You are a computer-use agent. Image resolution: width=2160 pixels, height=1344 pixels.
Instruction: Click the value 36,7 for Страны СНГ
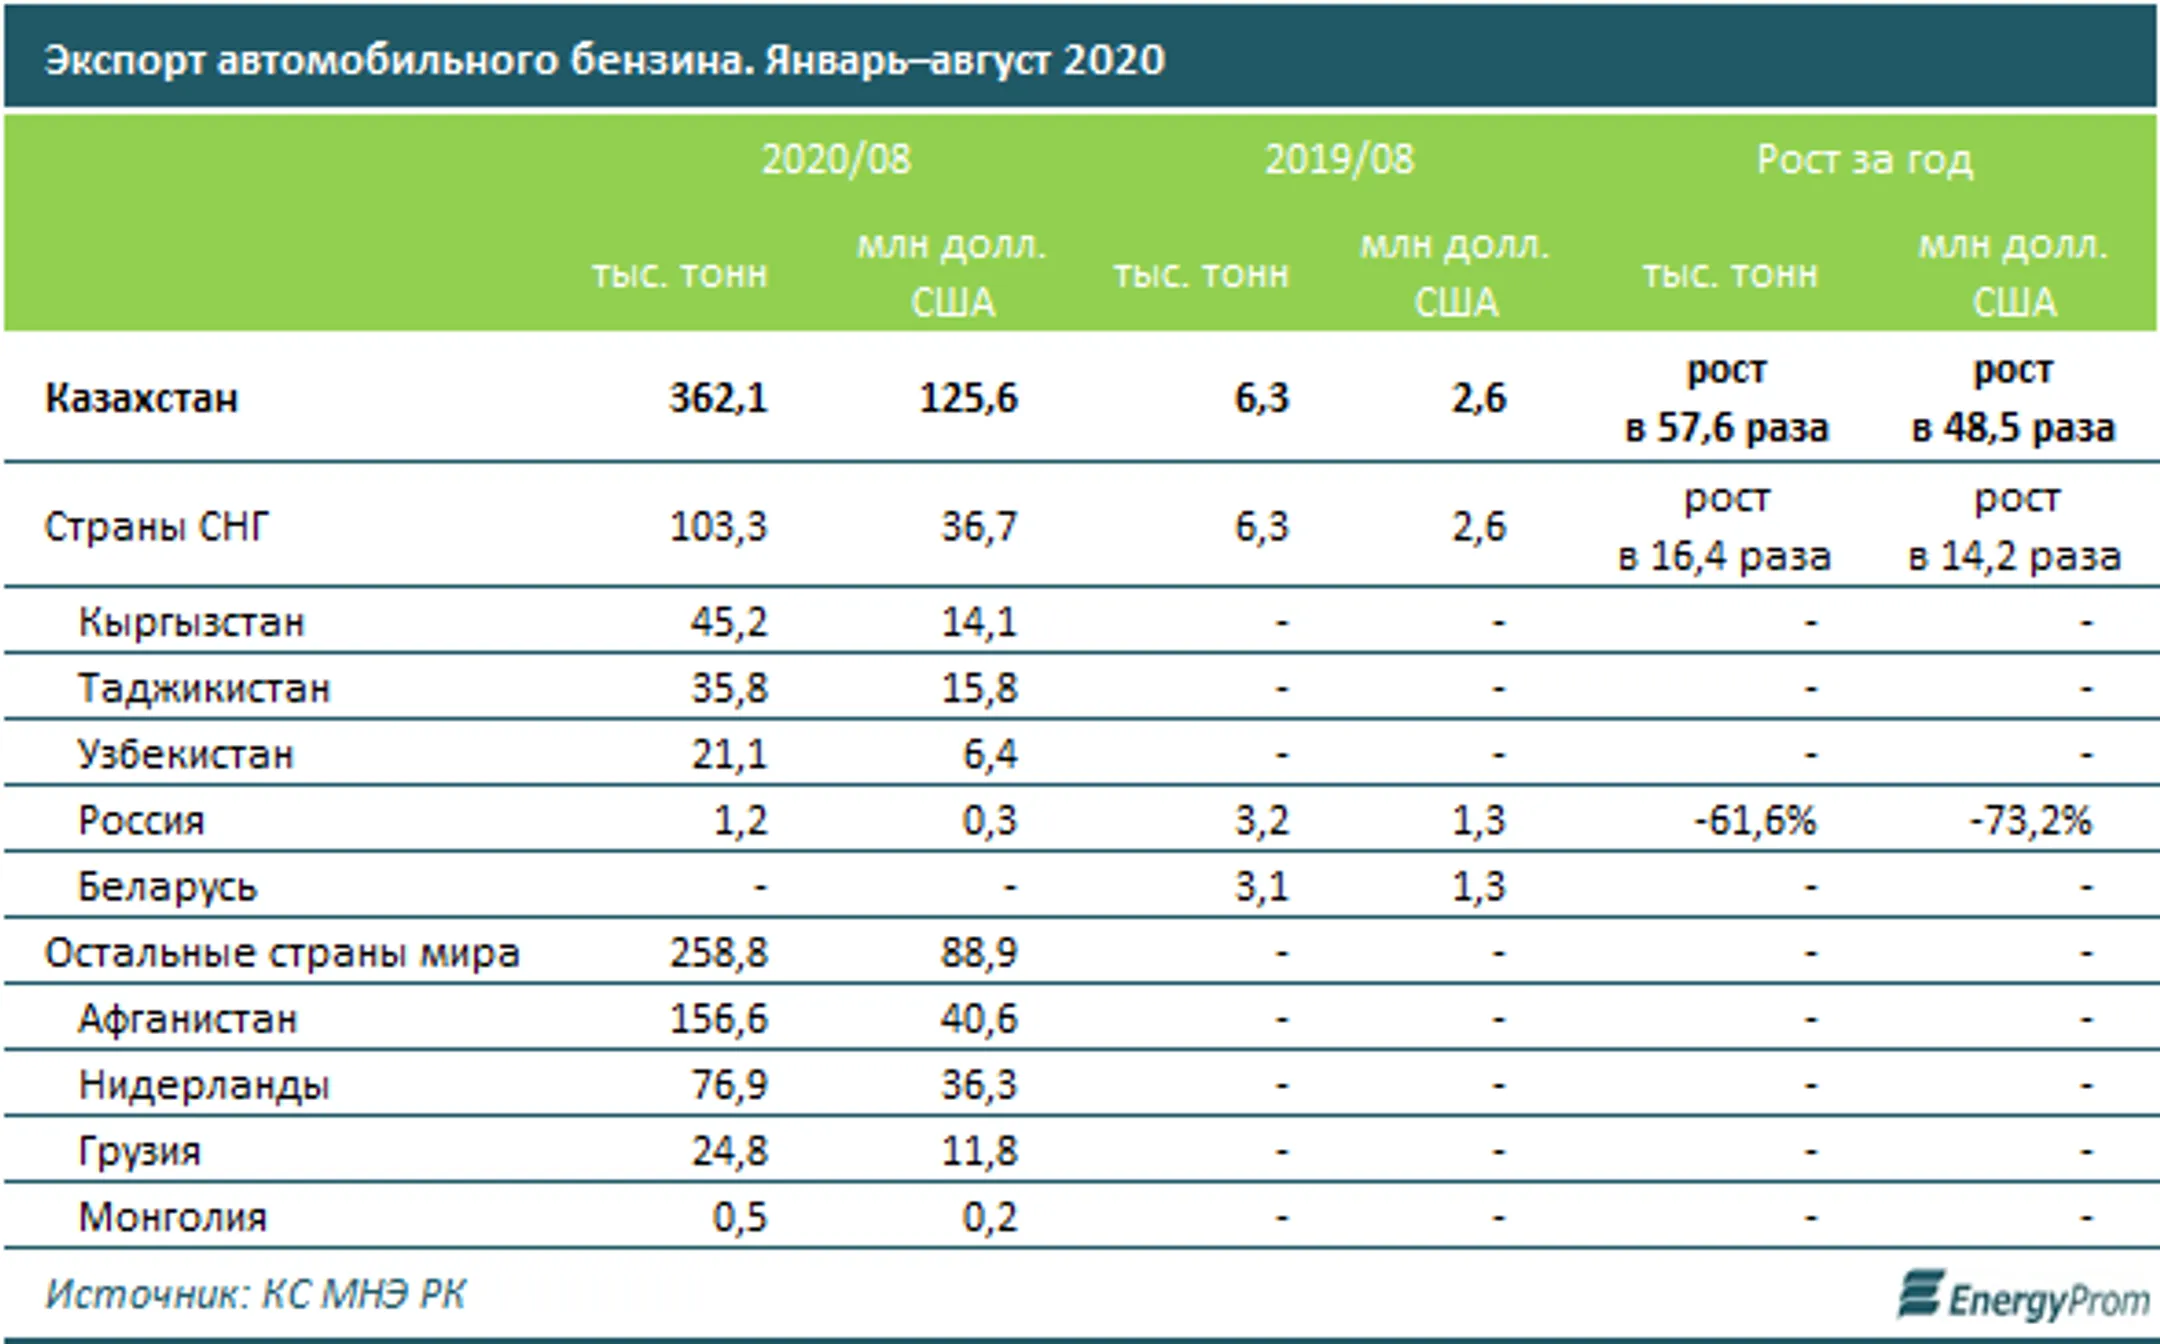979,526
